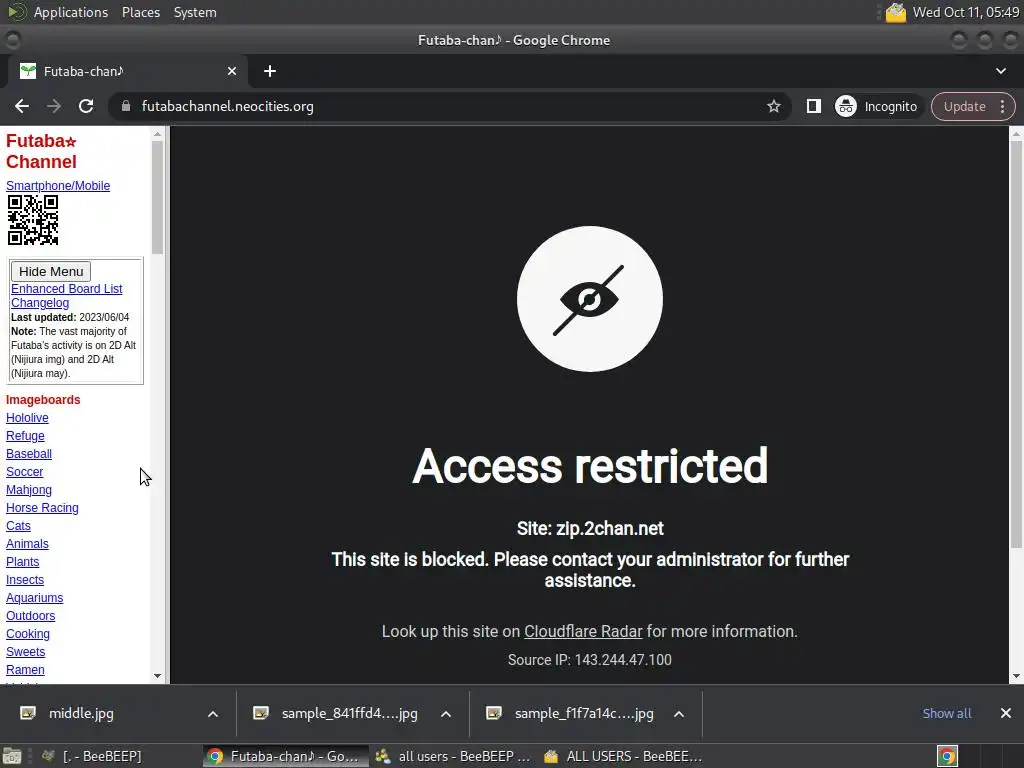Expand options for sample_f1f7a14c download
The image size is (1024, 768).
click(x=679, y=714)
